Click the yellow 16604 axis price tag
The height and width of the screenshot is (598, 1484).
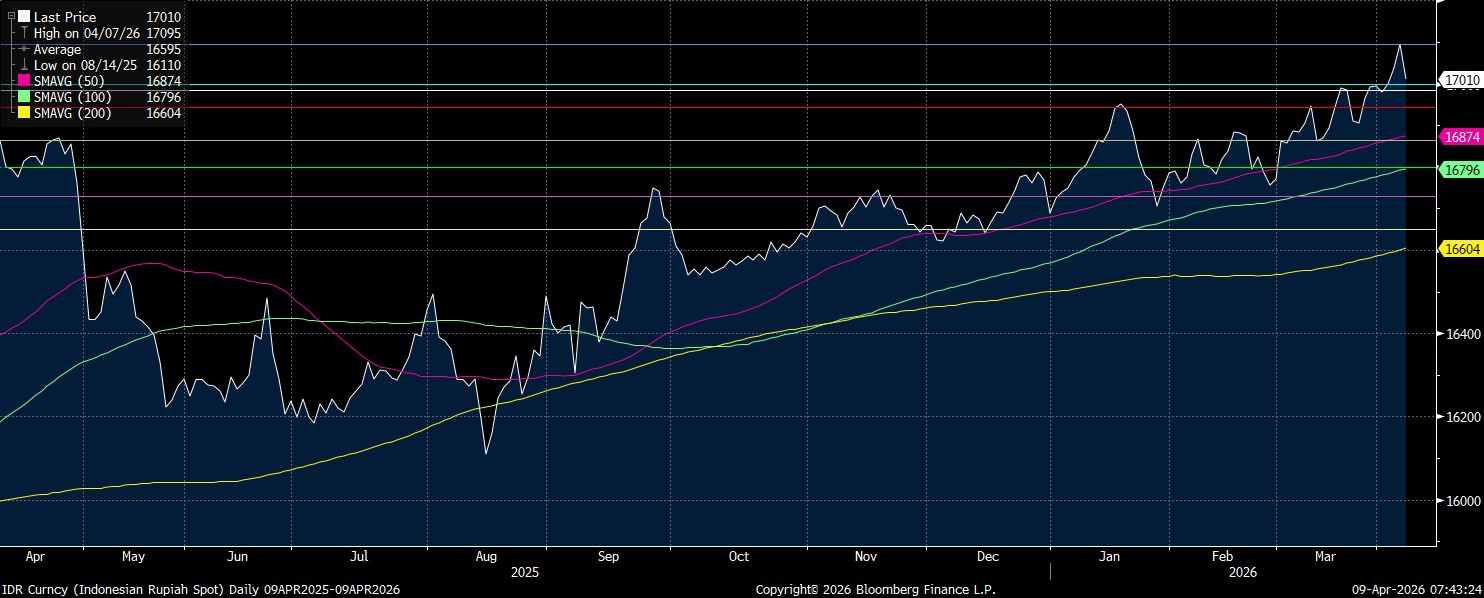[x=1461, y=248]
